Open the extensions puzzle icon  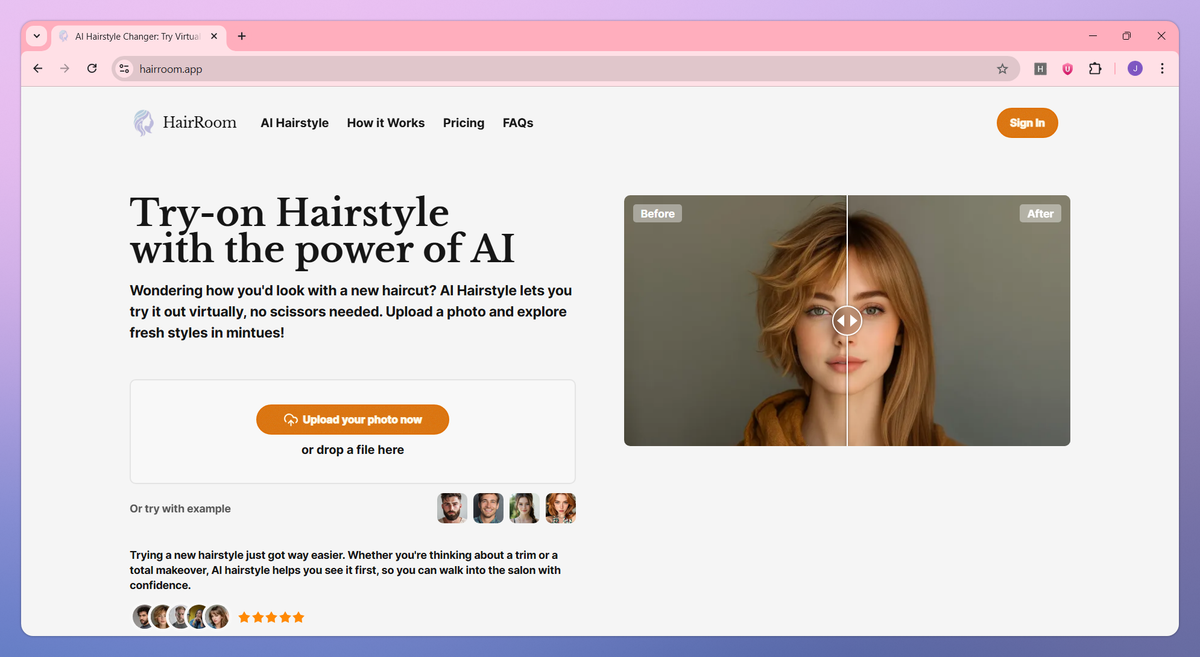tap(1095, 69)
